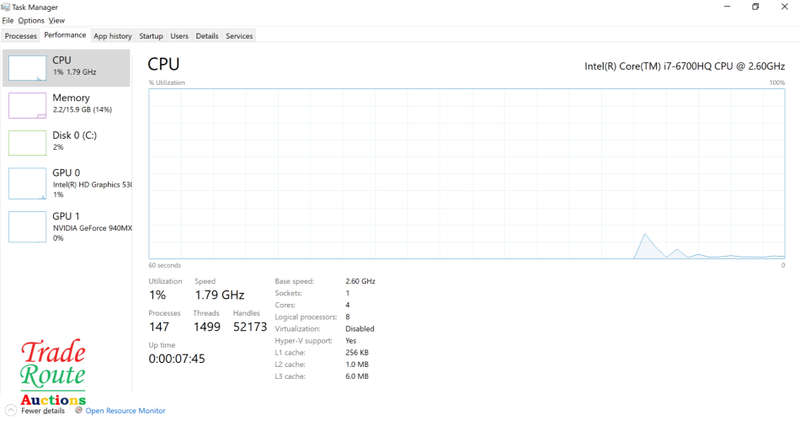Open the View menu
This screenshot has height=425, width=800.
point(57,21)
